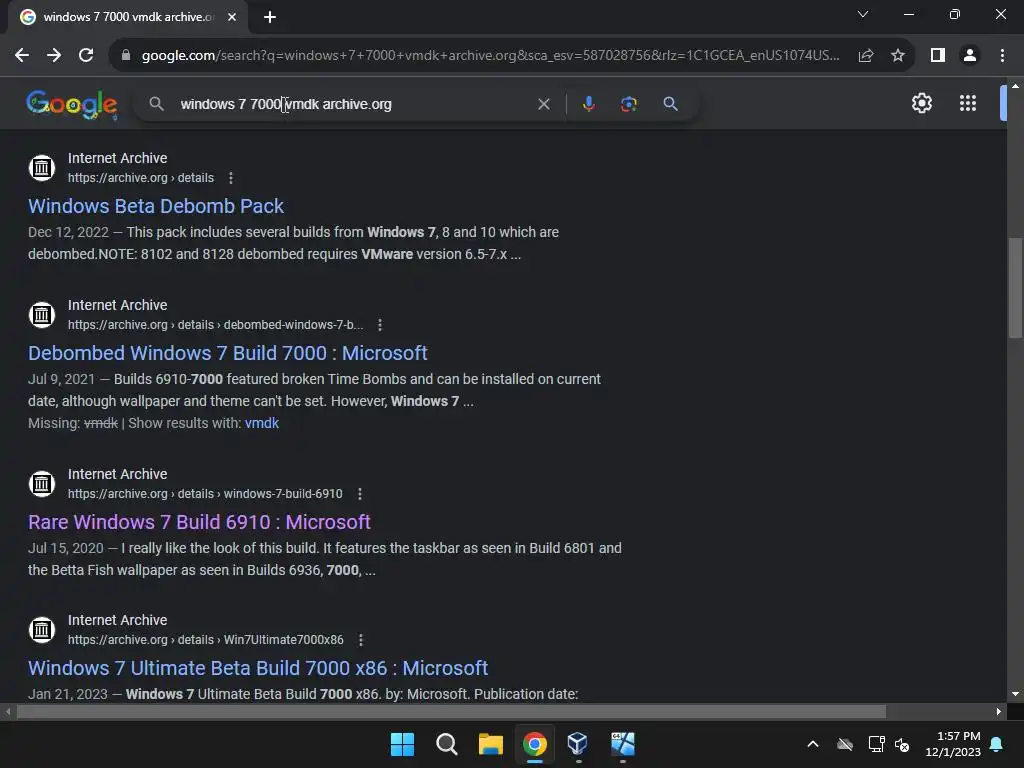This screenshot has height=768, width=1024.
Task: Show hidden system tray icons
Action: point(812,744)
